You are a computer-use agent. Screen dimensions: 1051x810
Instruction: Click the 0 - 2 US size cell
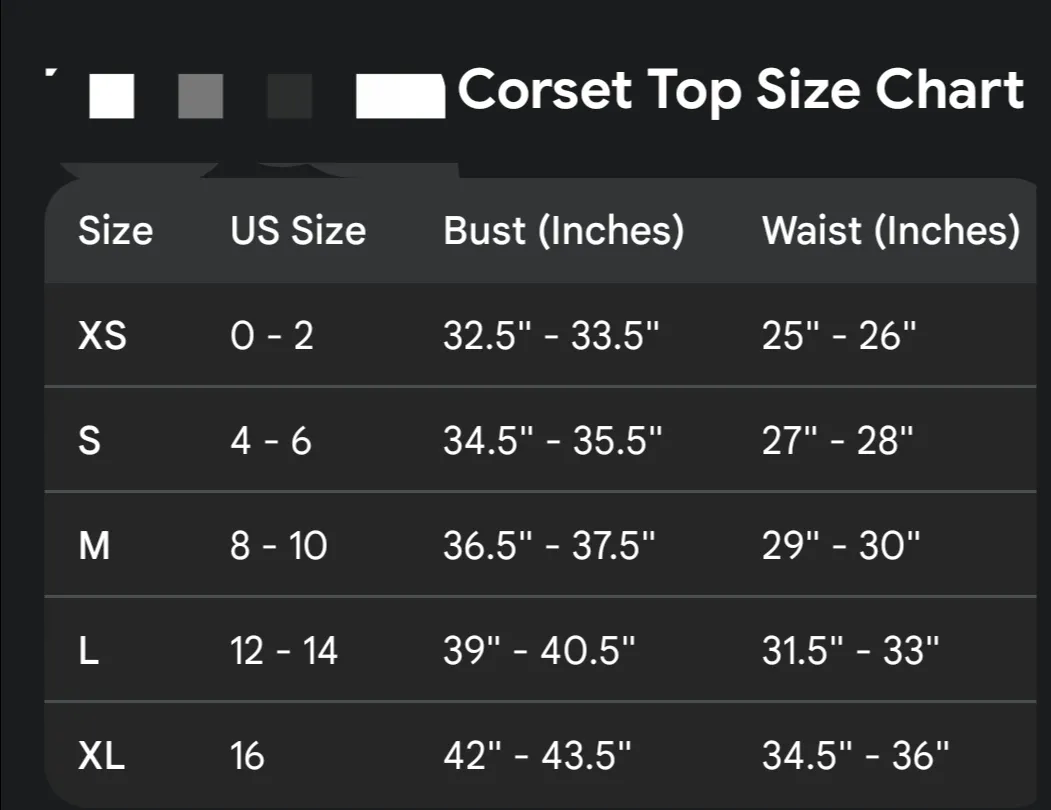coord(271,335)
